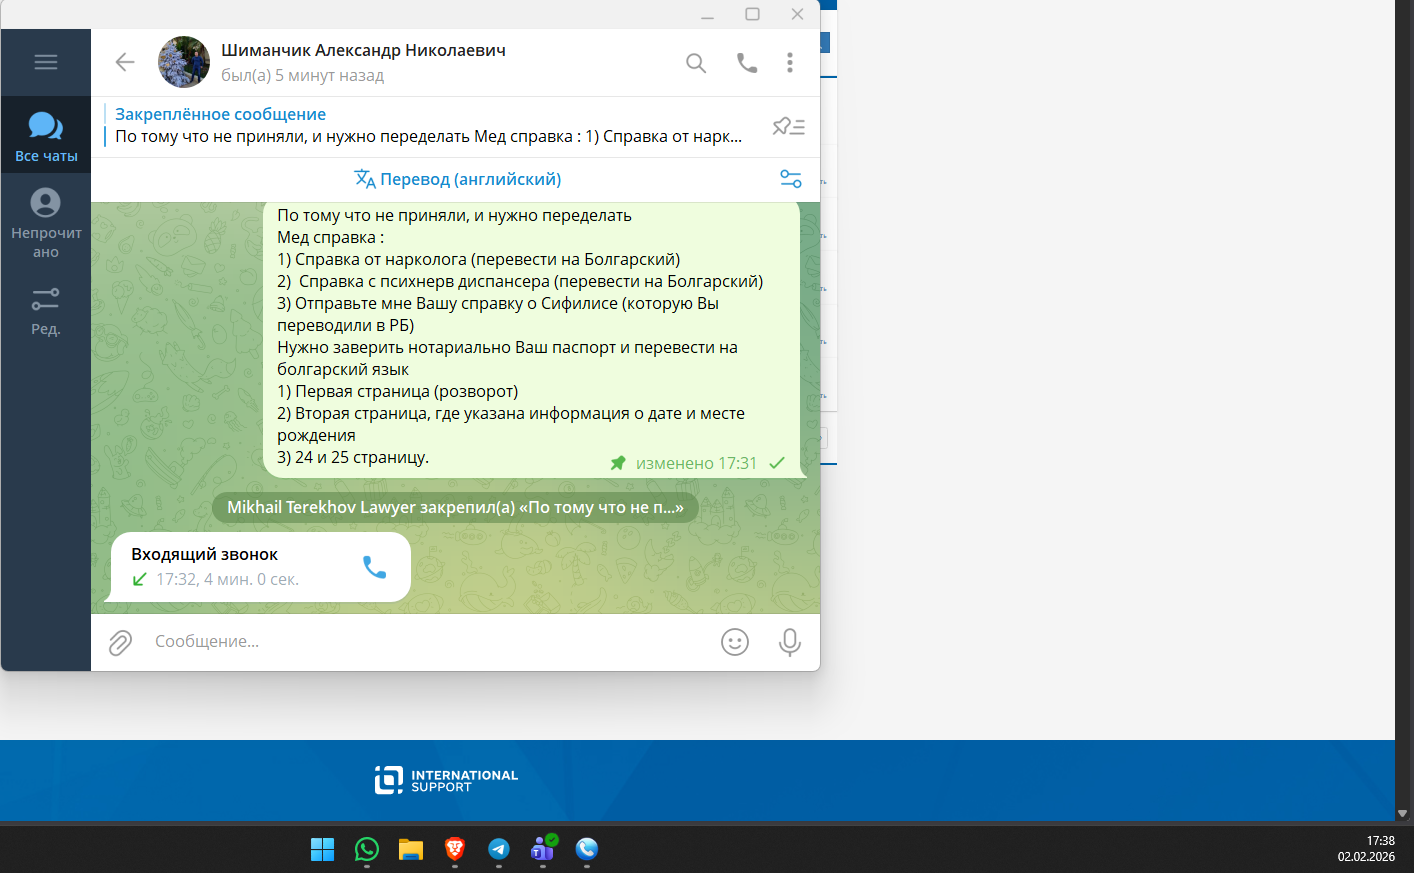Click the International Support logo in background page

[446, 780]
